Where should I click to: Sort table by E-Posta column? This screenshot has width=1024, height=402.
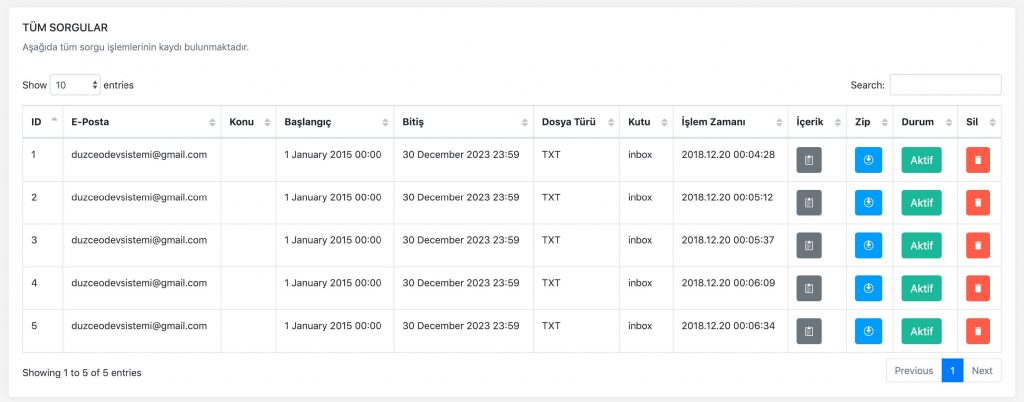(x=142, y=122)
